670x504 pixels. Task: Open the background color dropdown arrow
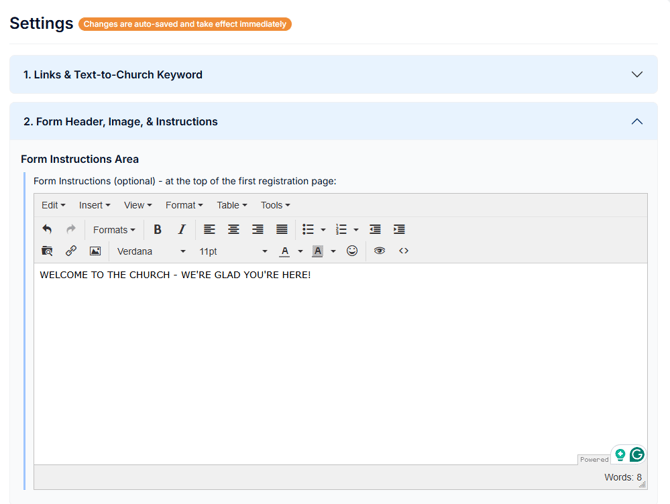[x=333, y=251]
